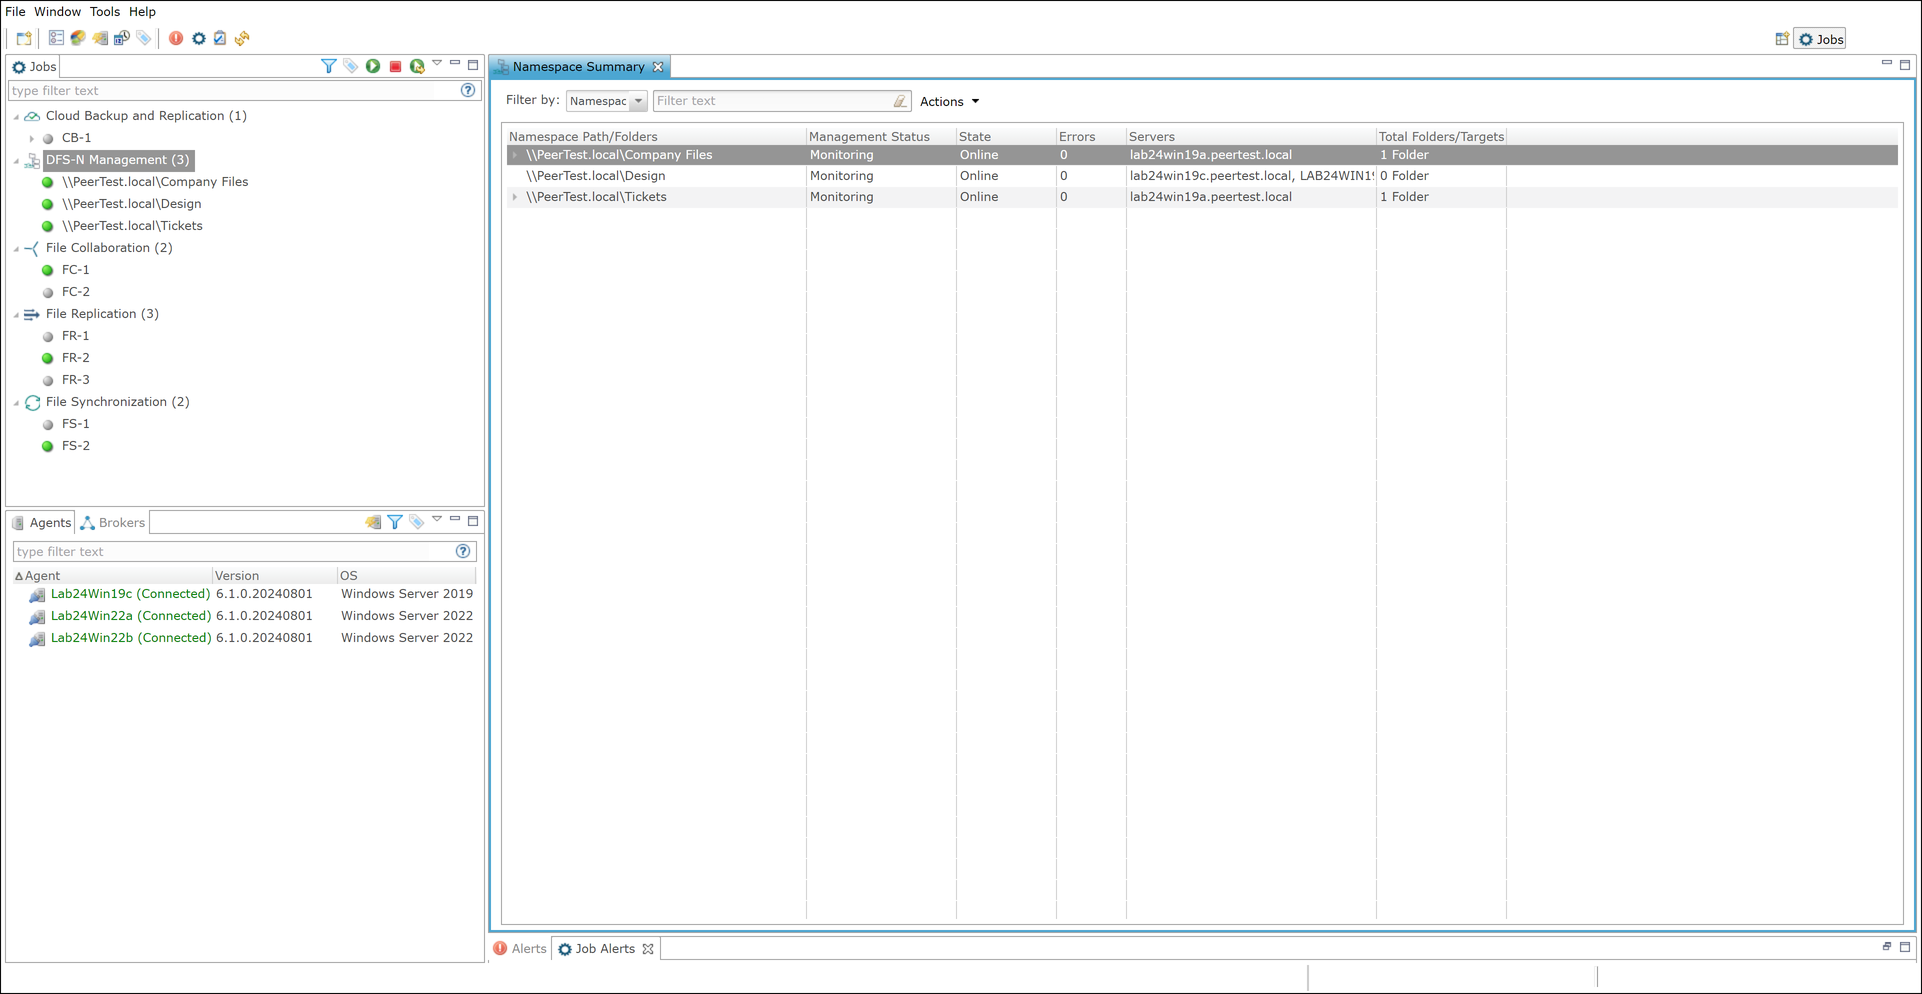Screen dimensions: 1922x994
Task: Clear filter text with eraser icon
Action: coord(900,101)
